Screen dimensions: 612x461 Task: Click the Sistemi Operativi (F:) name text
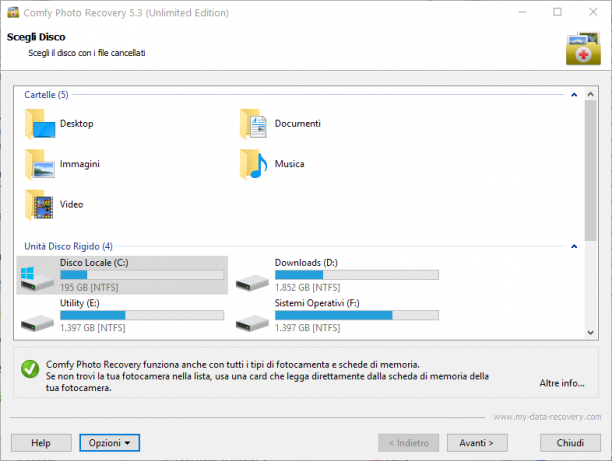pos(317,303)
